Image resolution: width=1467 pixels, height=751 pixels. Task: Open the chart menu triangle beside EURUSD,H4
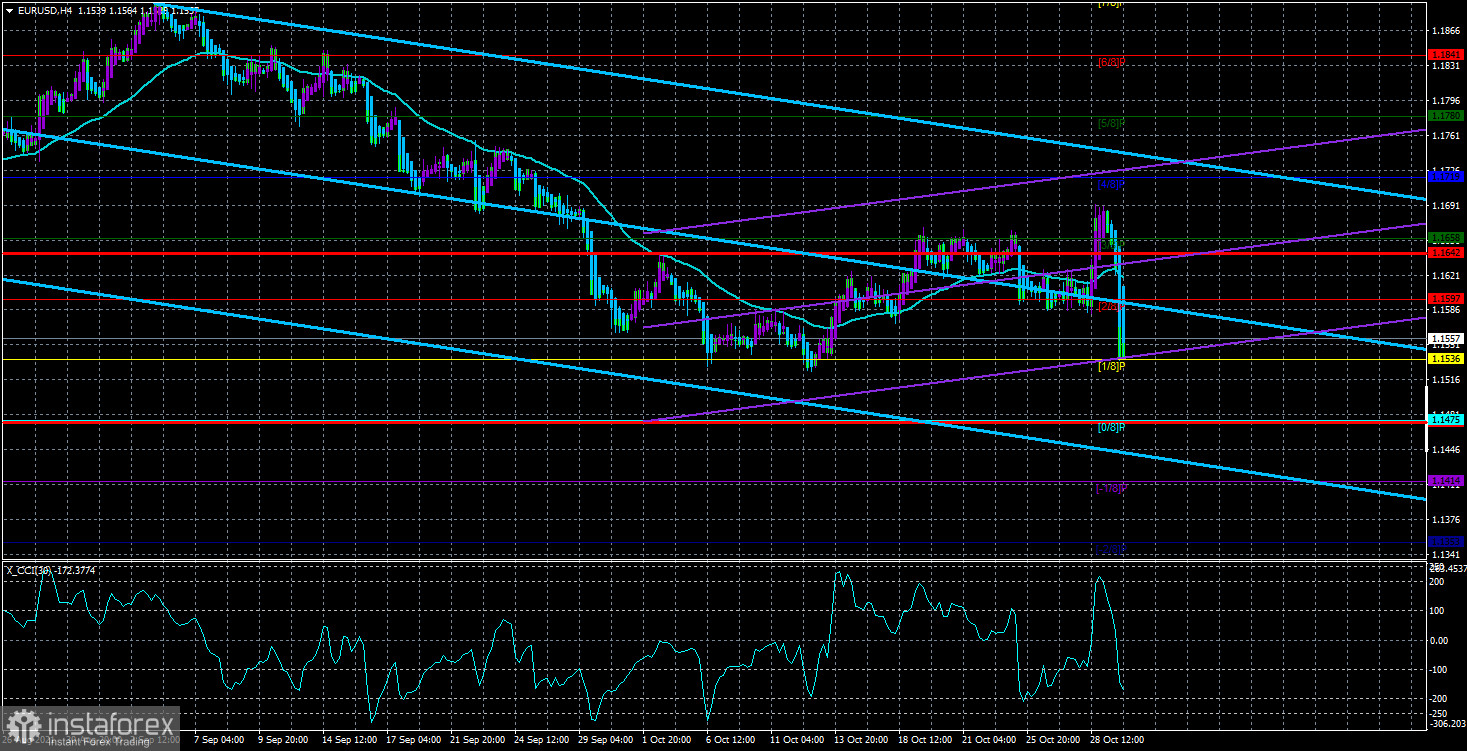[8, 10]
